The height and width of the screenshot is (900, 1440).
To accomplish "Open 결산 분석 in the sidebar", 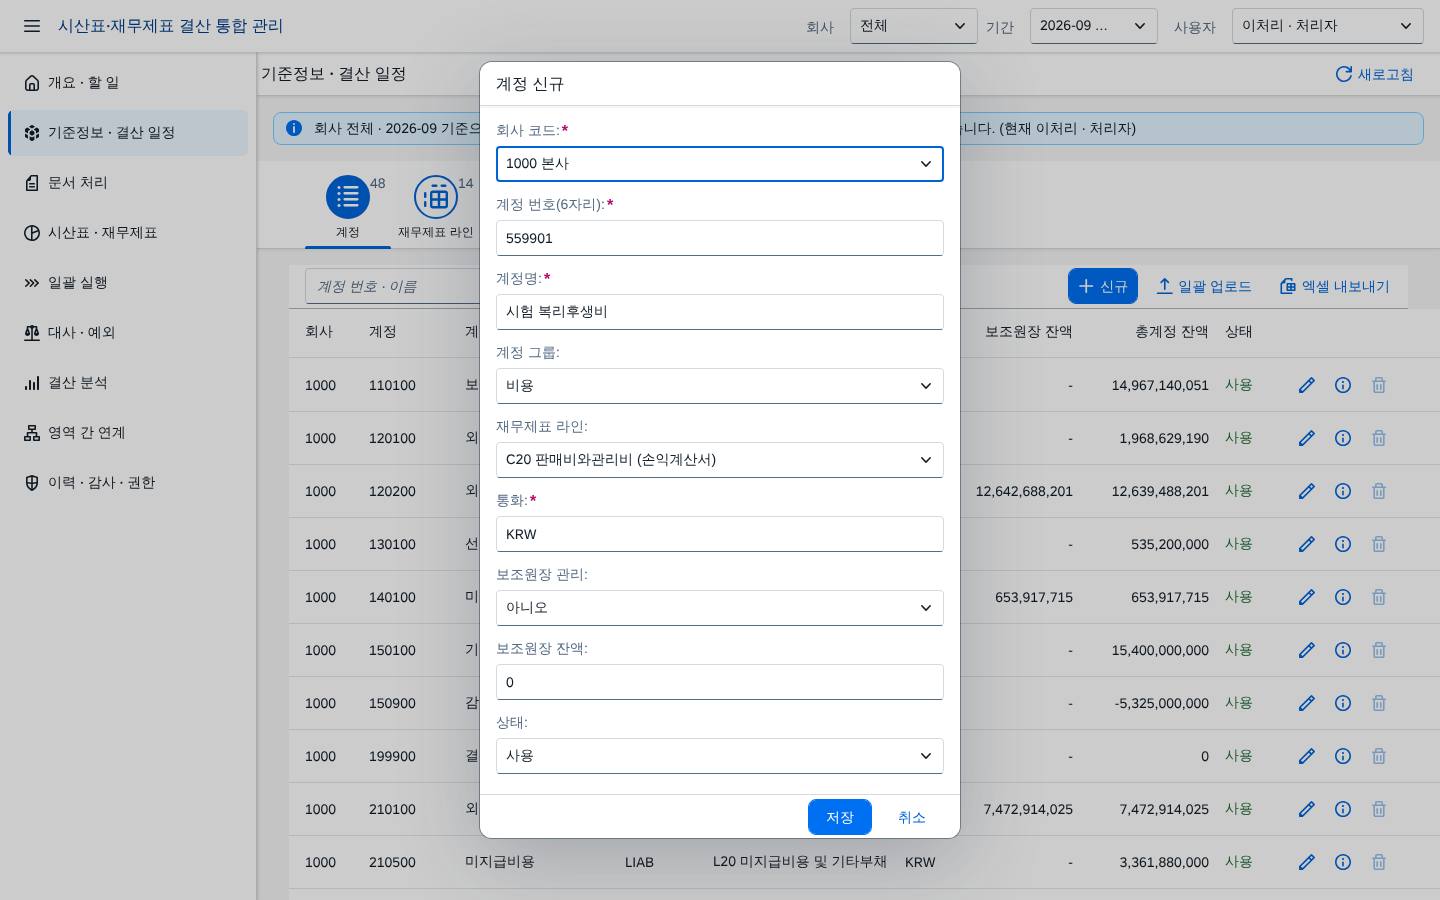I will click(128, 383).
